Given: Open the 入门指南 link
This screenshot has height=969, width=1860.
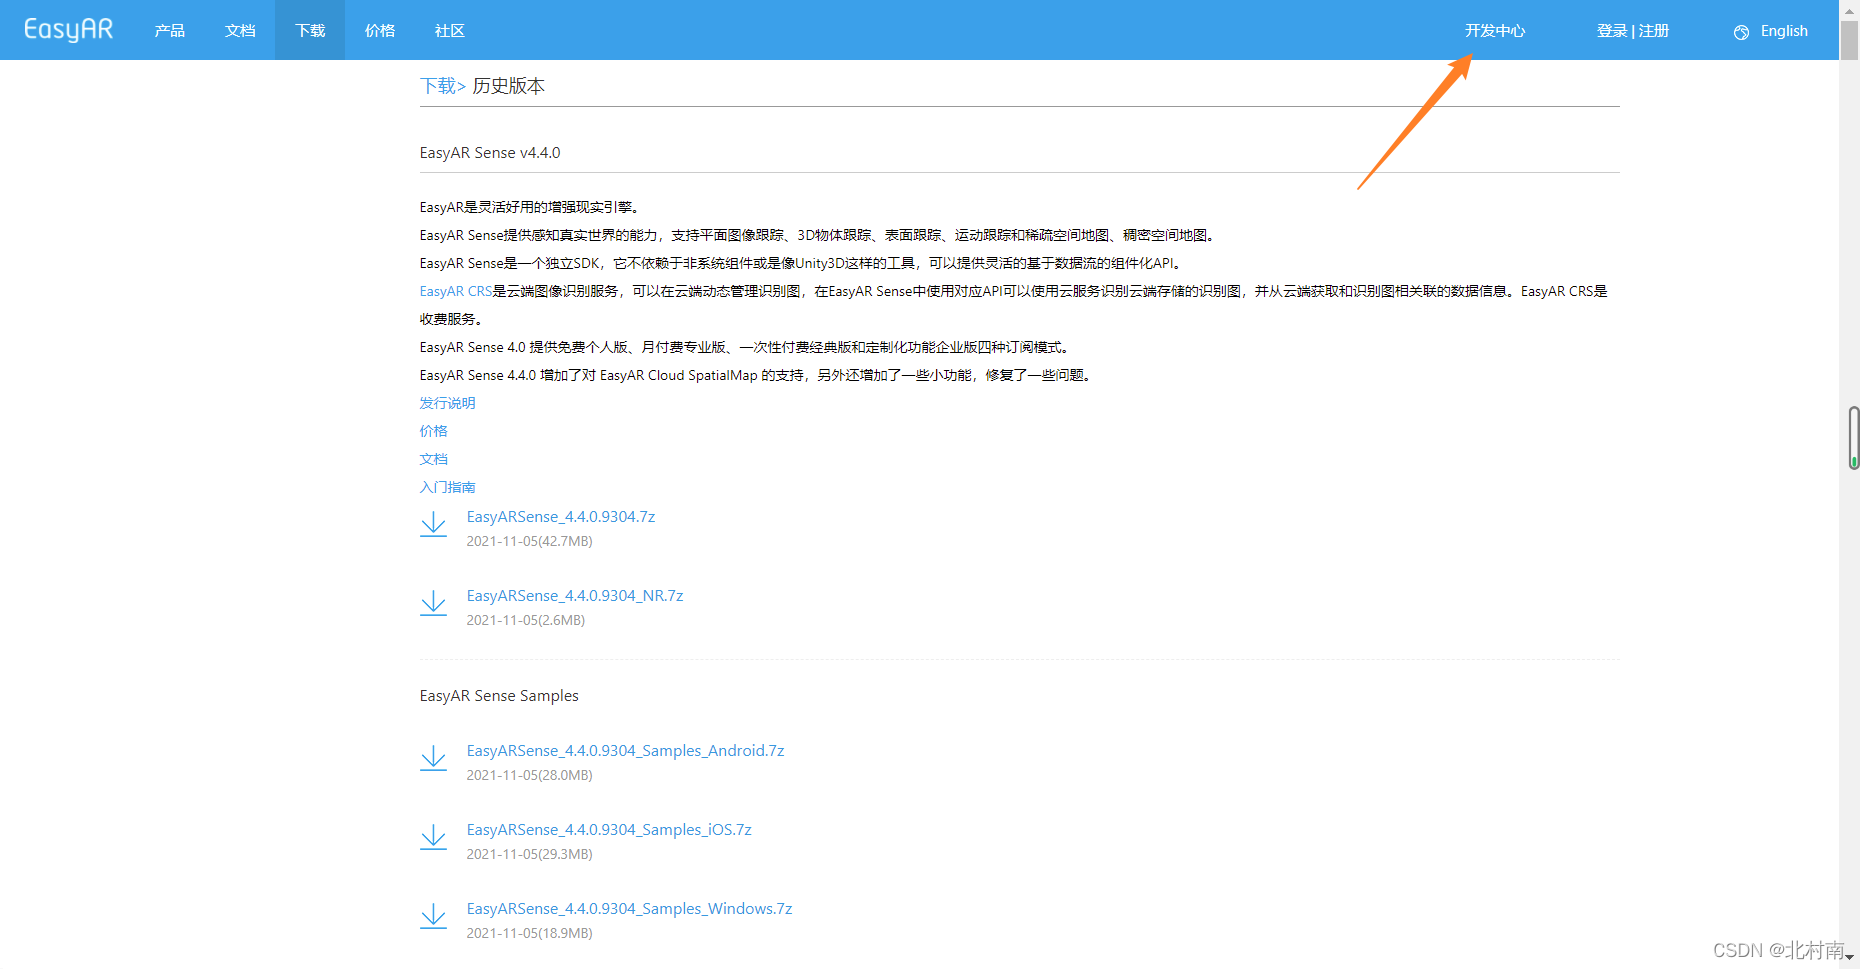Looking at the screenshot, I should [x=447, y=487].
